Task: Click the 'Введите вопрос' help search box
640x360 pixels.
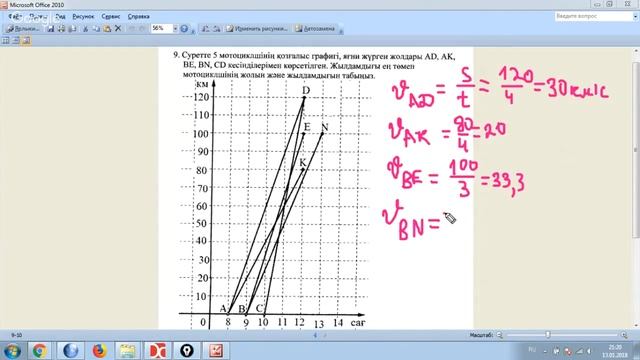Action: (593, 16)
